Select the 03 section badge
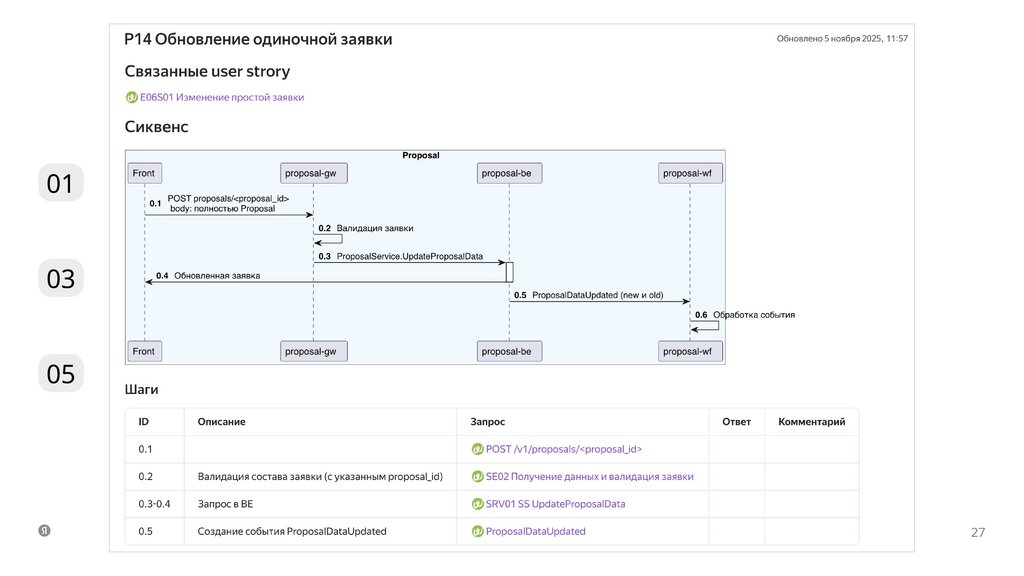Screen dimensions: 1024x576 point(61,279)
